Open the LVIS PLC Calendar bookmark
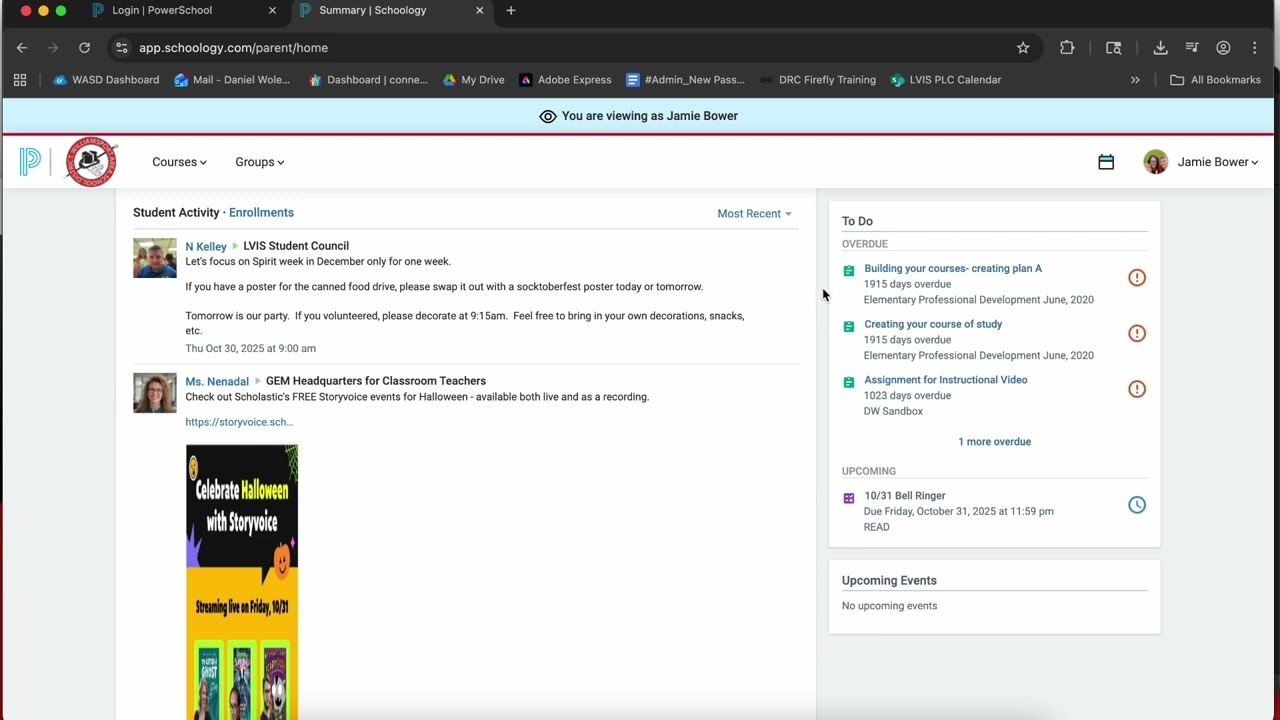The height and width of the screenshot is (720, 1280). click(945, 80)
